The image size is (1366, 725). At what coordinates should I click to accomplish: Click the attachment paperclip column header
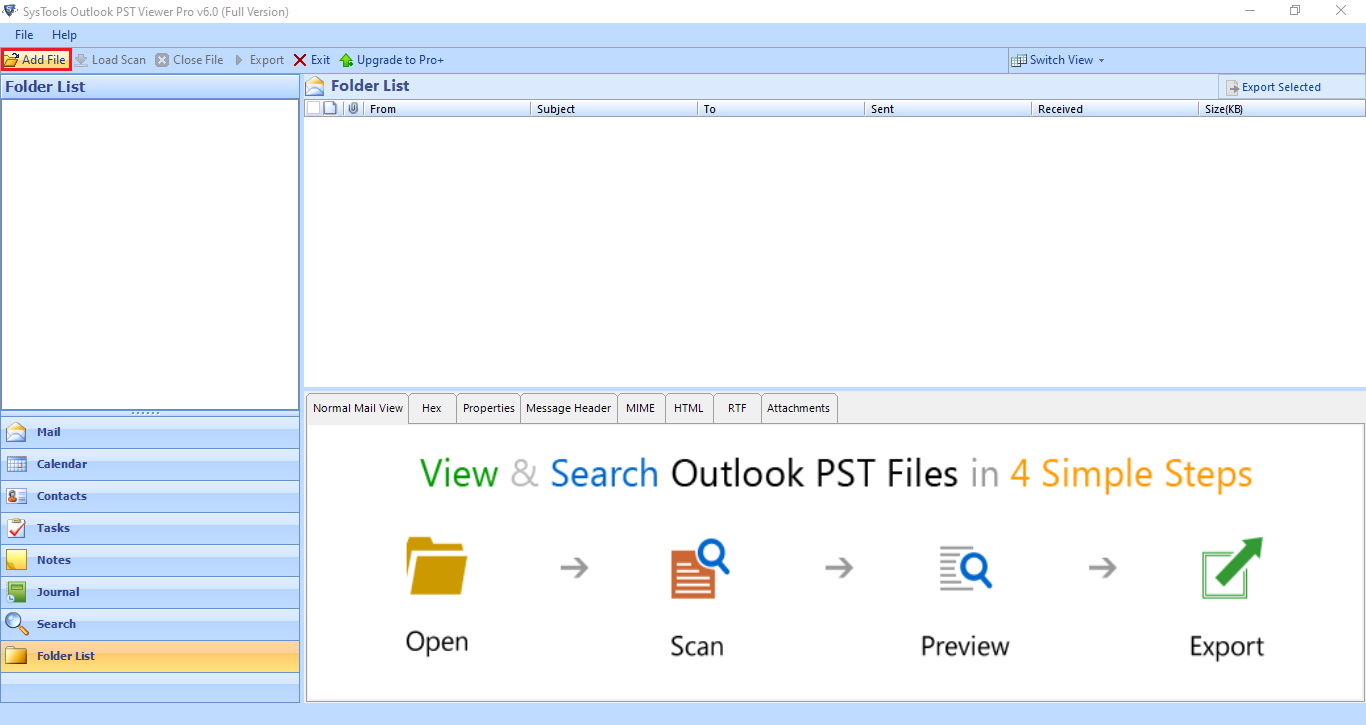[x=353, y=108]
